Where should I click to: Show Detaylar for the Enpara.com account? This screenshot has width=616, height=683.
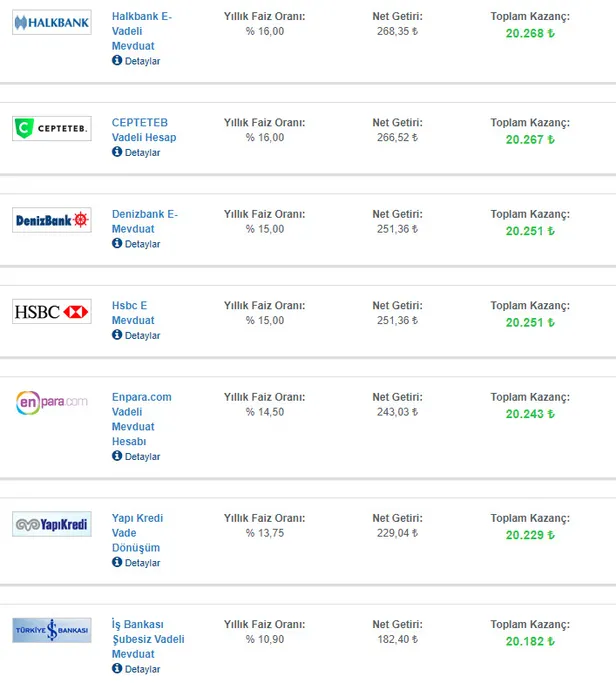click(137, 457)
